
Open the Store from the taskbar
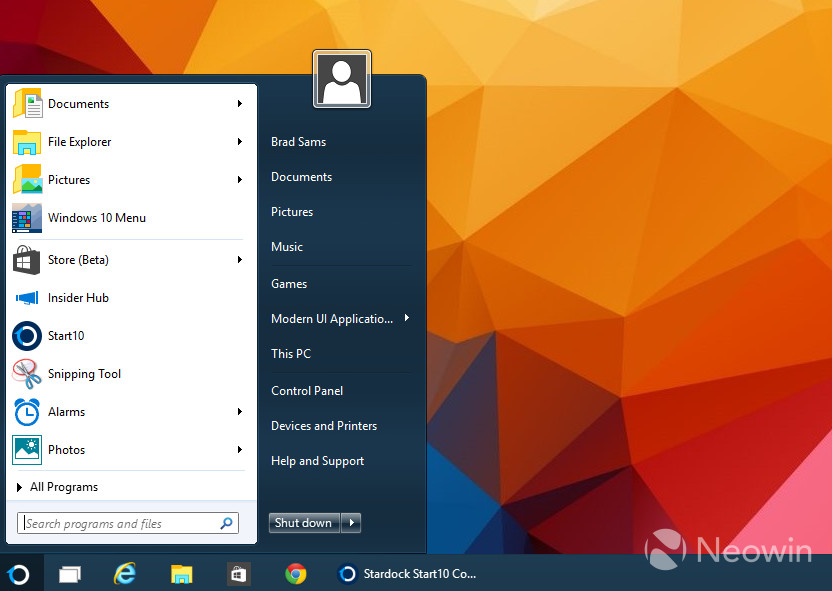238,574
